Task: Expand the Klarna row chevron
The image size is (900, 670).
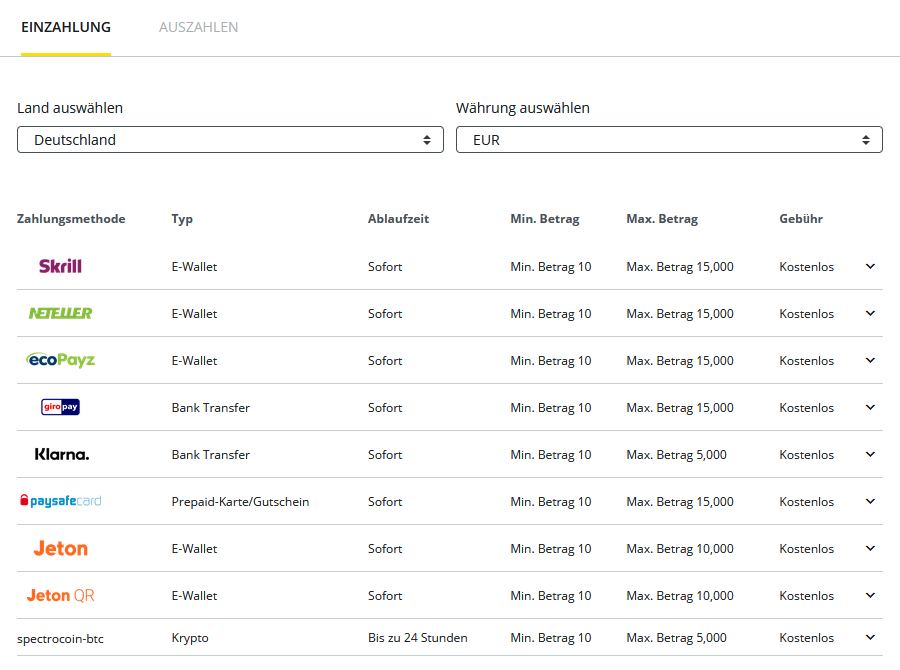Action: click(x=870, y=455)
